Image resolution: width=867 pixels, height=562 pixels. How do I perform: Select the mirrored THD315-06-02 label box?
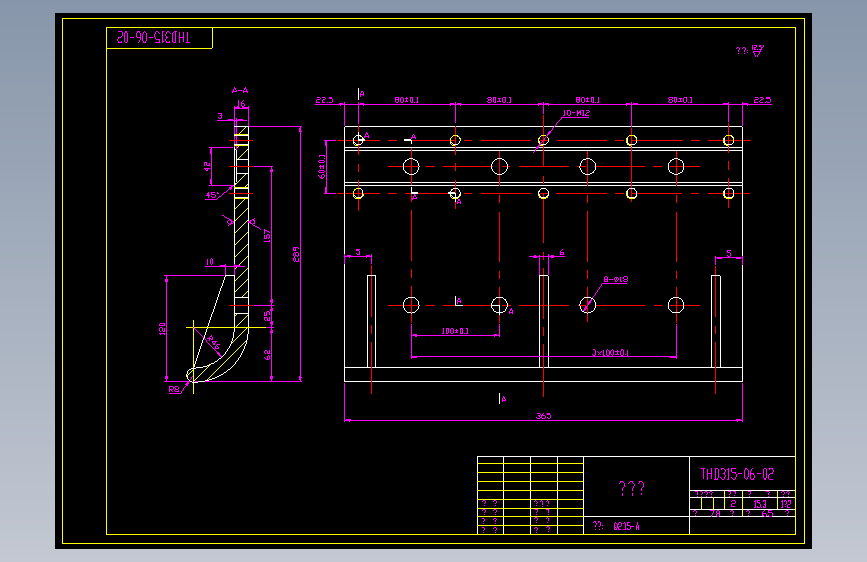click(159, 38)
